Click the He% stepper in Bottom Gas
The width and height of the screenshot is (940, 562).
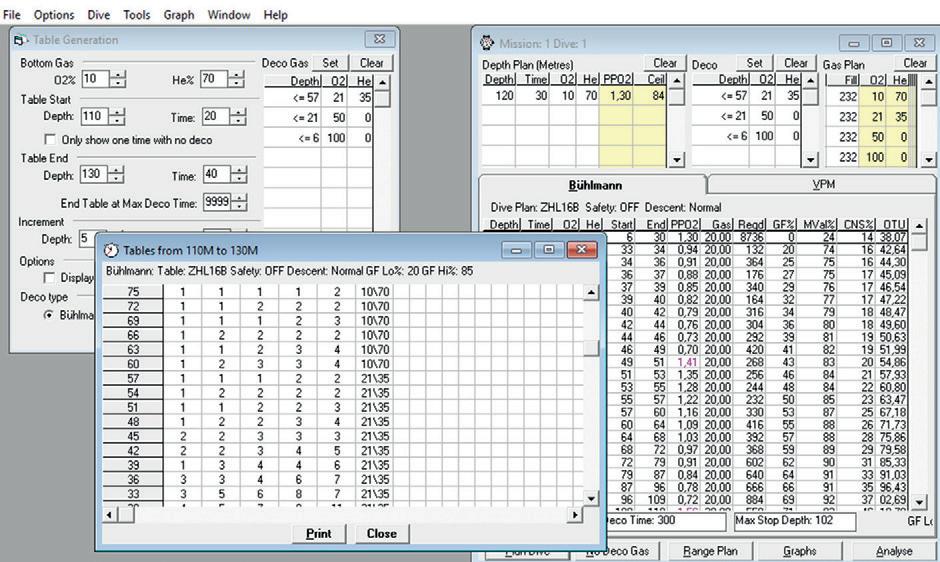tap(237, 79)
